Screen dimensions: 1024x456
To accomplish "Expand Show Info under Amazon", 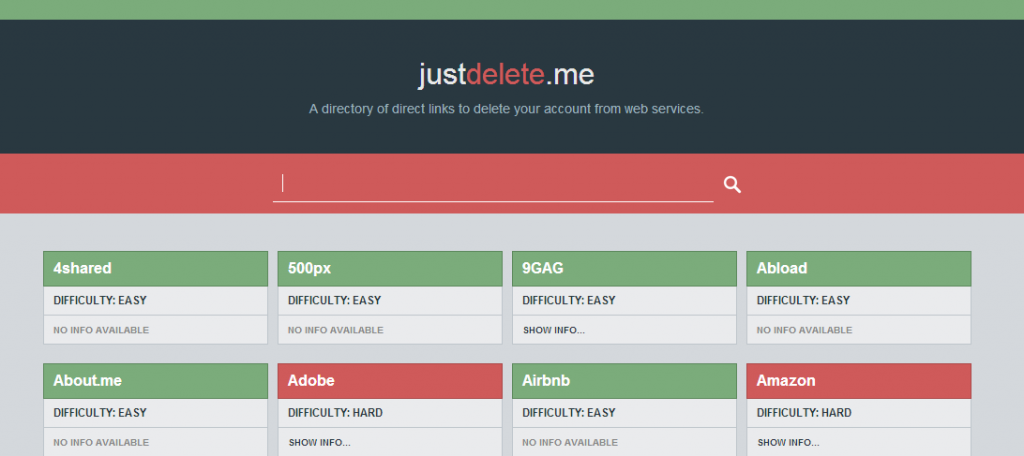I will pos(788,442).
